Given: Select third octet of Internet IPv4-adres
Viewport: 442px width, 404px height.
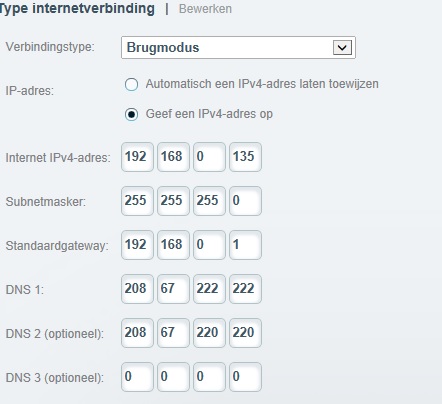Looking at the screenshot, I should point(209,157).
